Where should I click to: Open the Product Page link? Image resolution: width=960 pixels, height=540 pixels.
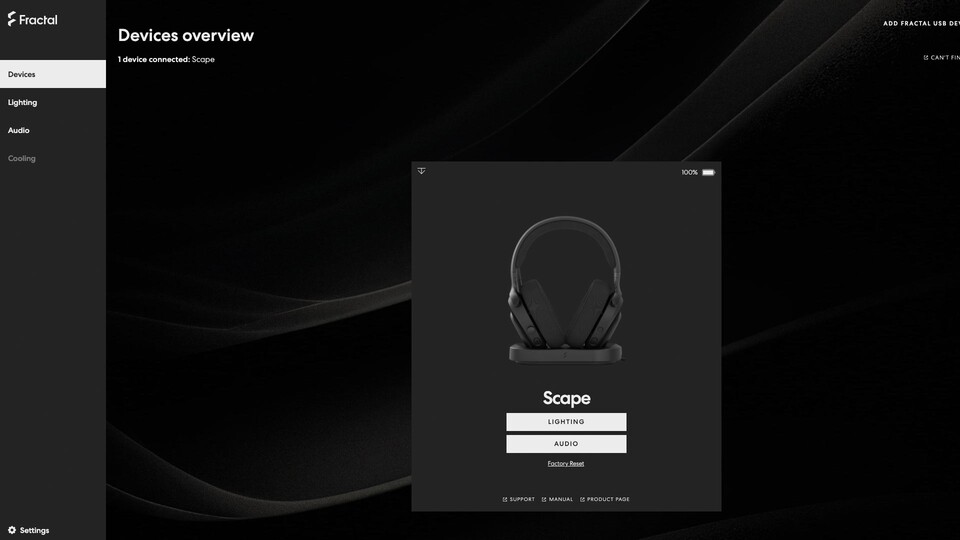[x=605, y=500]
